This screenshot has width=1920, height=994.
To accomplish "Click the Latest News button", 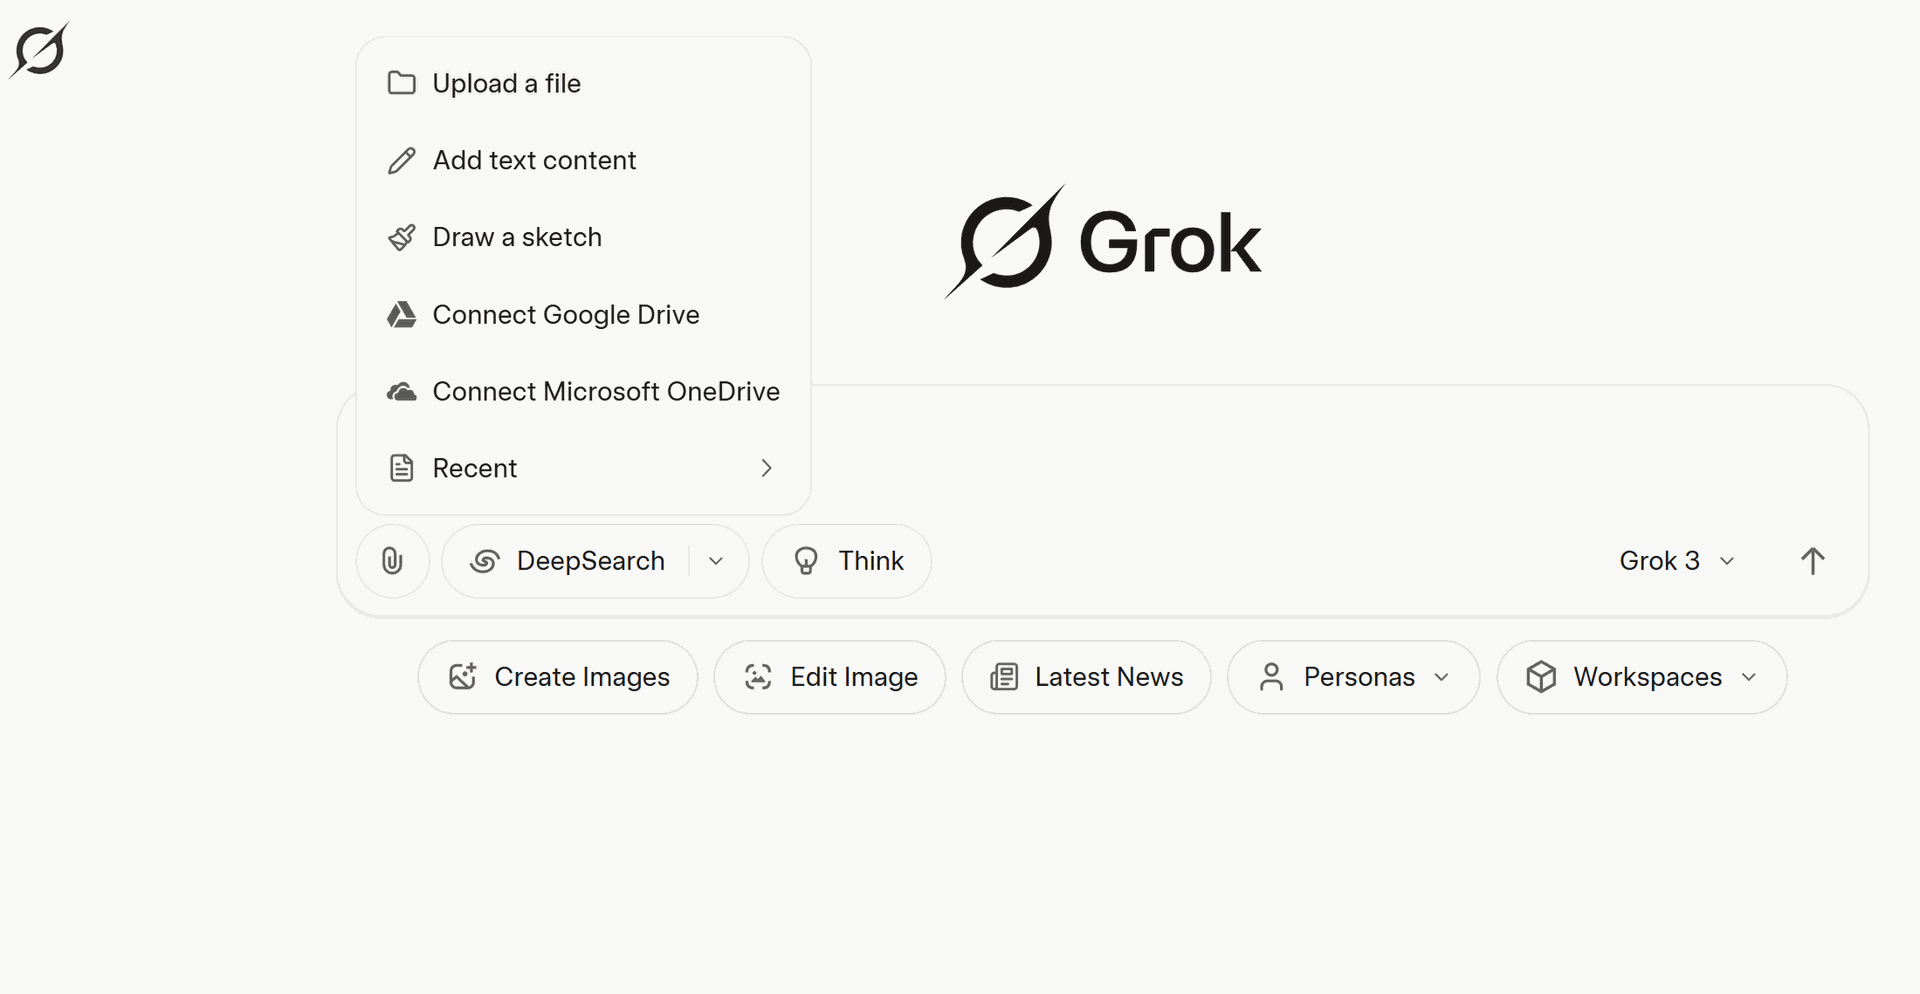I will coord(1087,677).
